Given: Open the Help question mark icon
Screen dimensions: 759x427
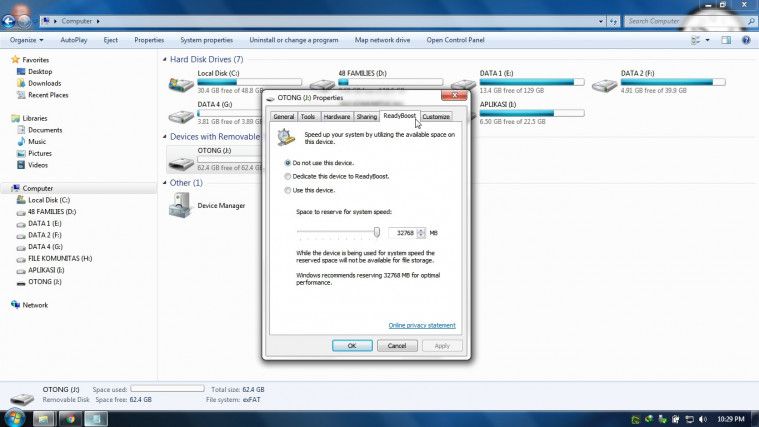Looking at the screenshot, I should tap(746, 40).
